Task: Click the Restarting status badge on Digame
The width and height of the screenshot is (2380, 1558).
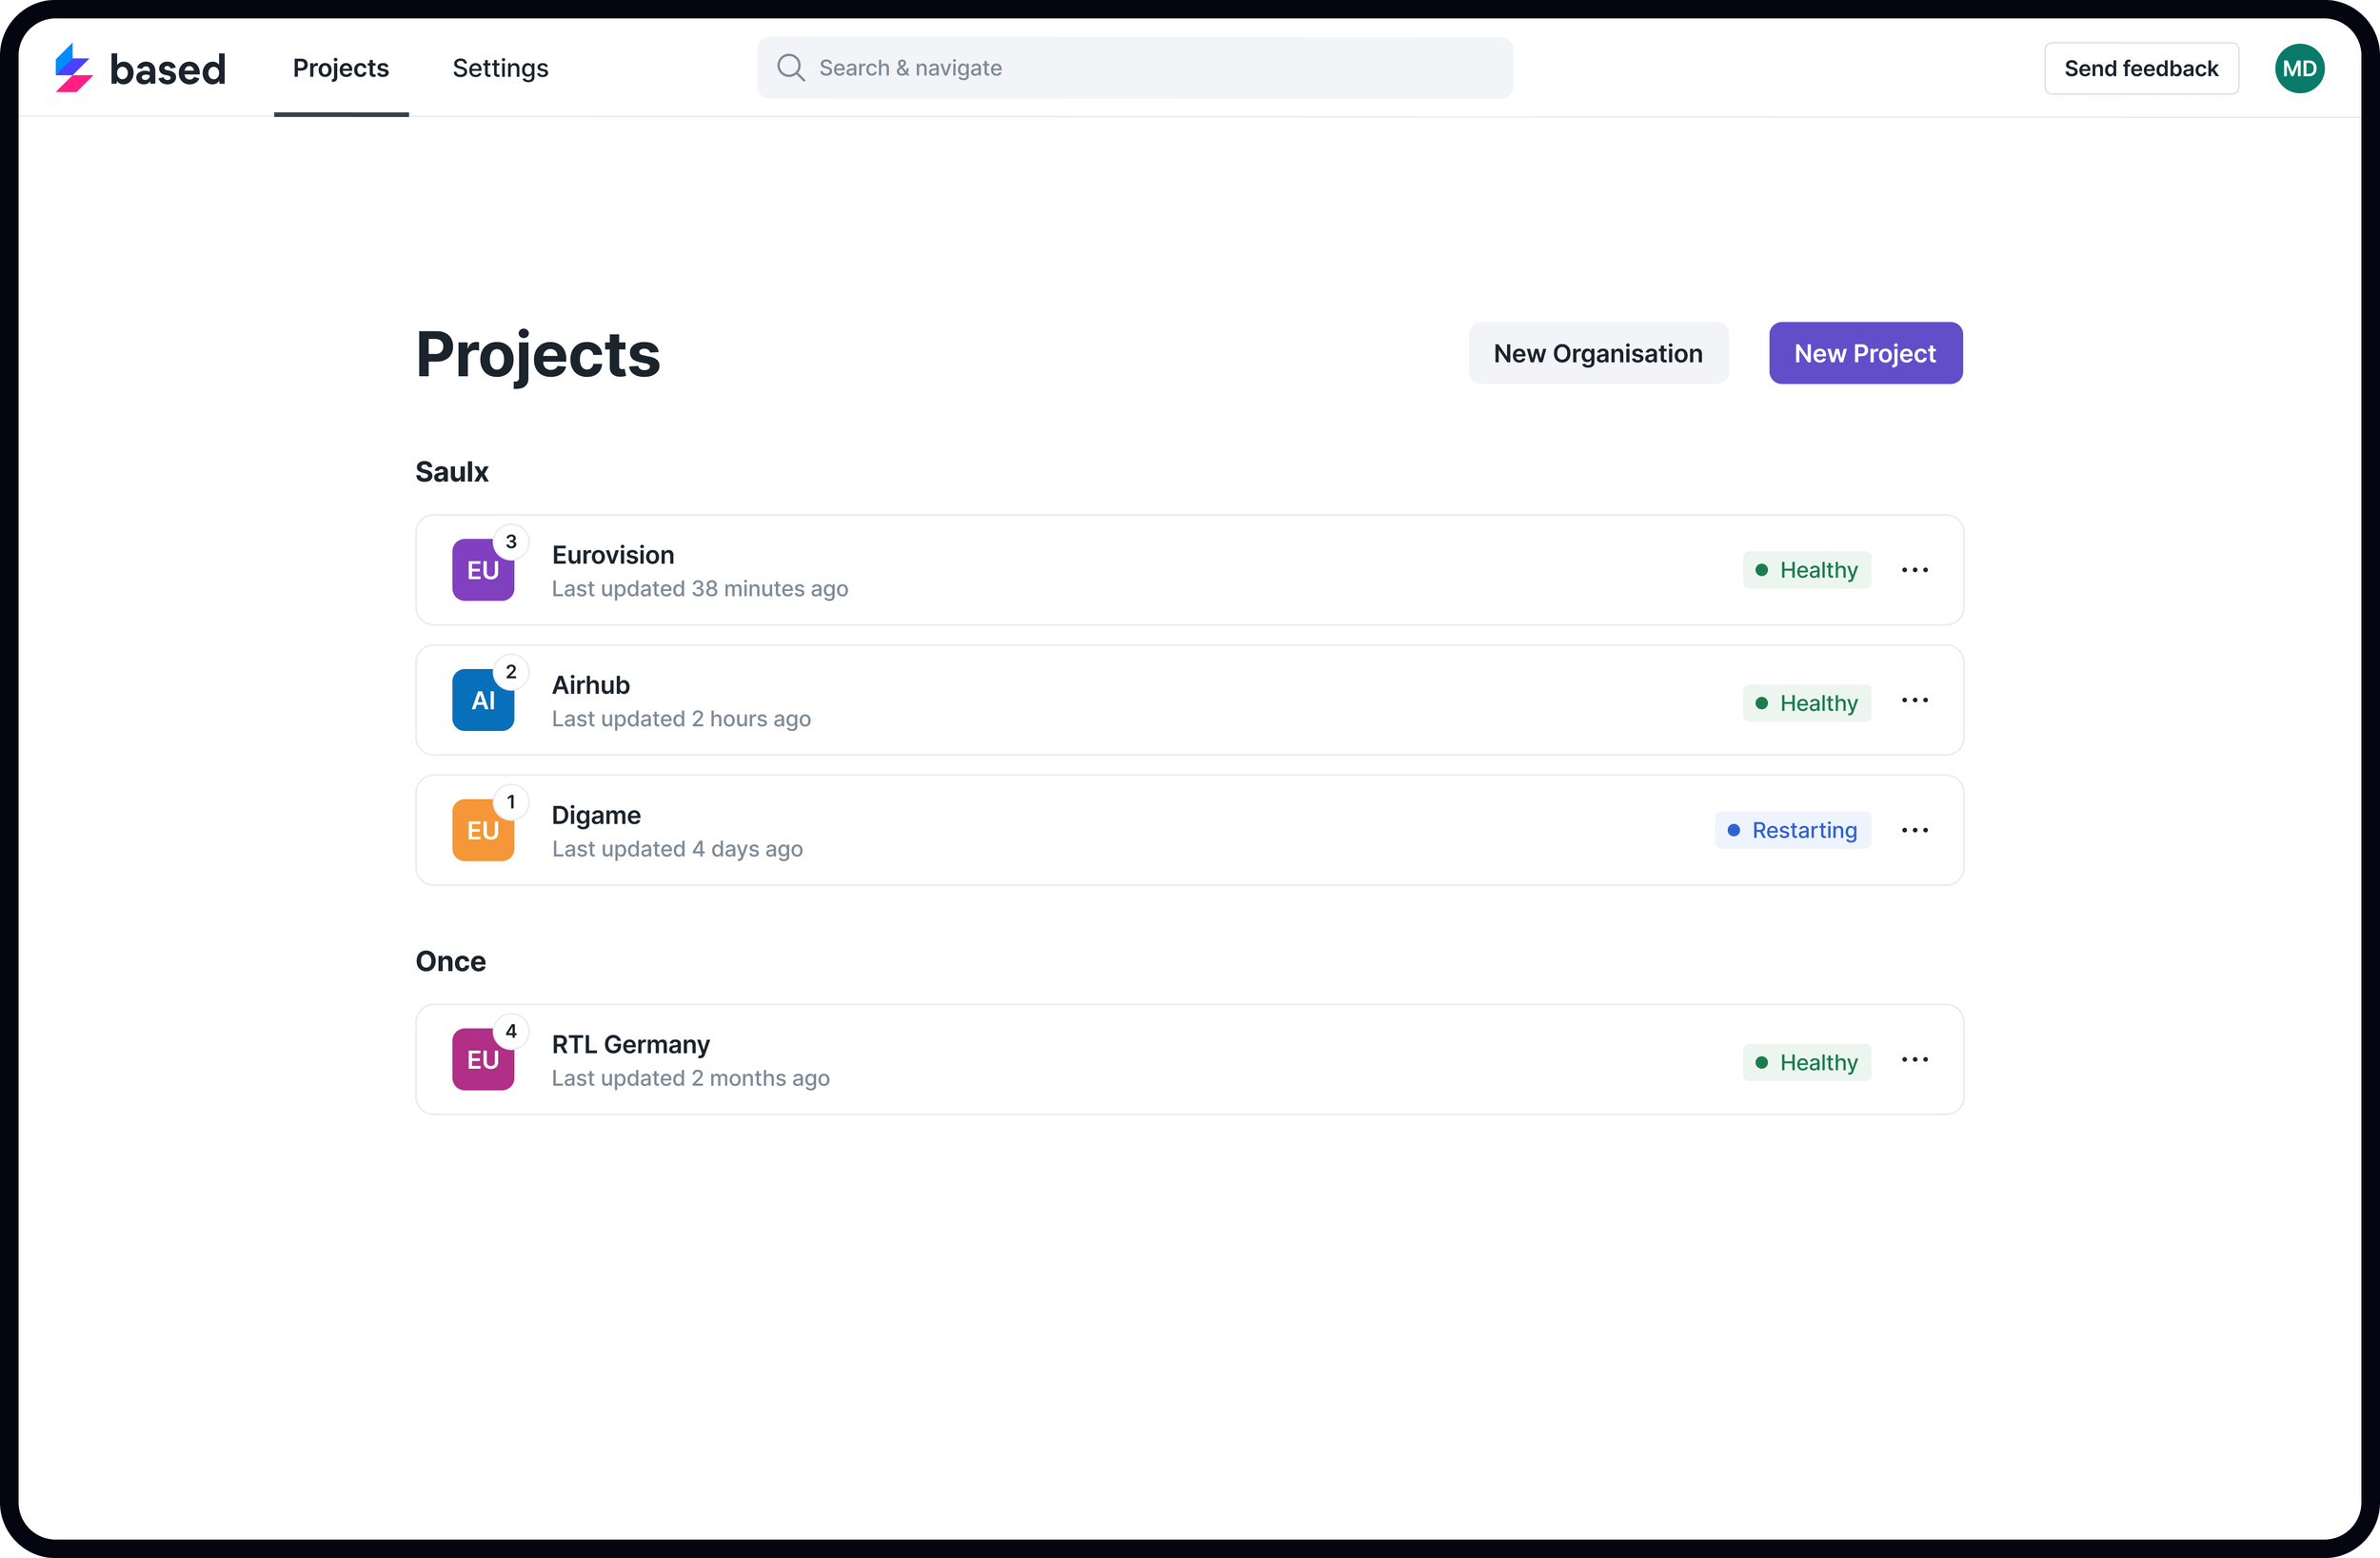Action: tap(1792, 830)
